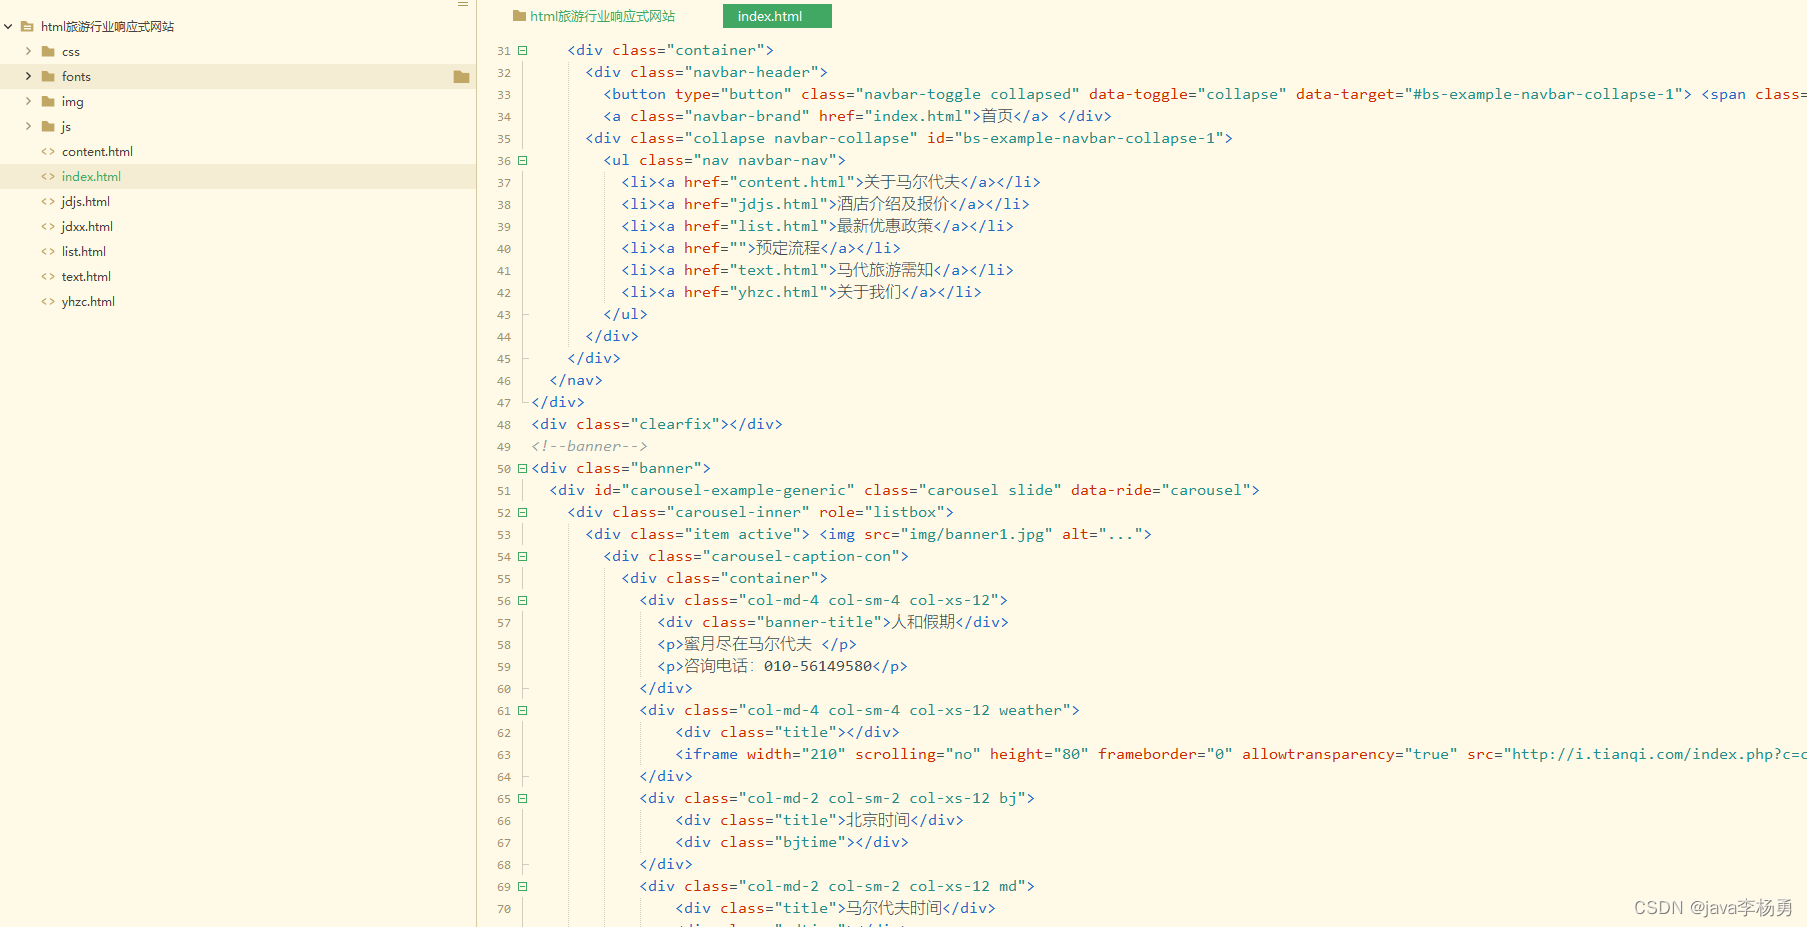Open jdxx.html from the file tree
The image size is (1807, 927).
click(87, 227)
